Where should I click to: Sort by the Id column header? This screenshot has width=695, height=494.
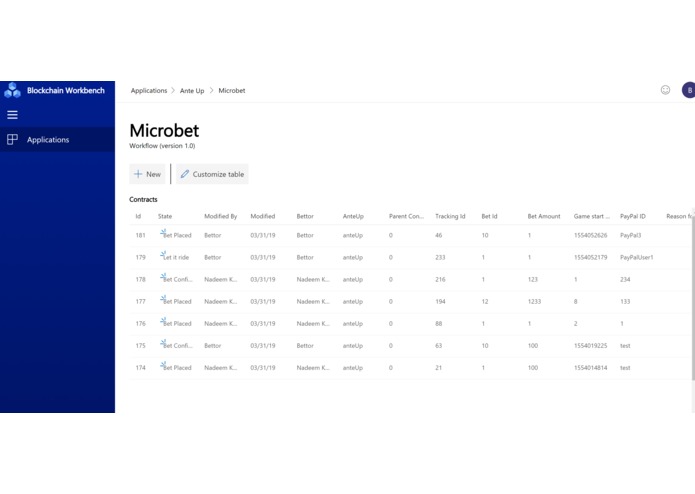[138, 216]
